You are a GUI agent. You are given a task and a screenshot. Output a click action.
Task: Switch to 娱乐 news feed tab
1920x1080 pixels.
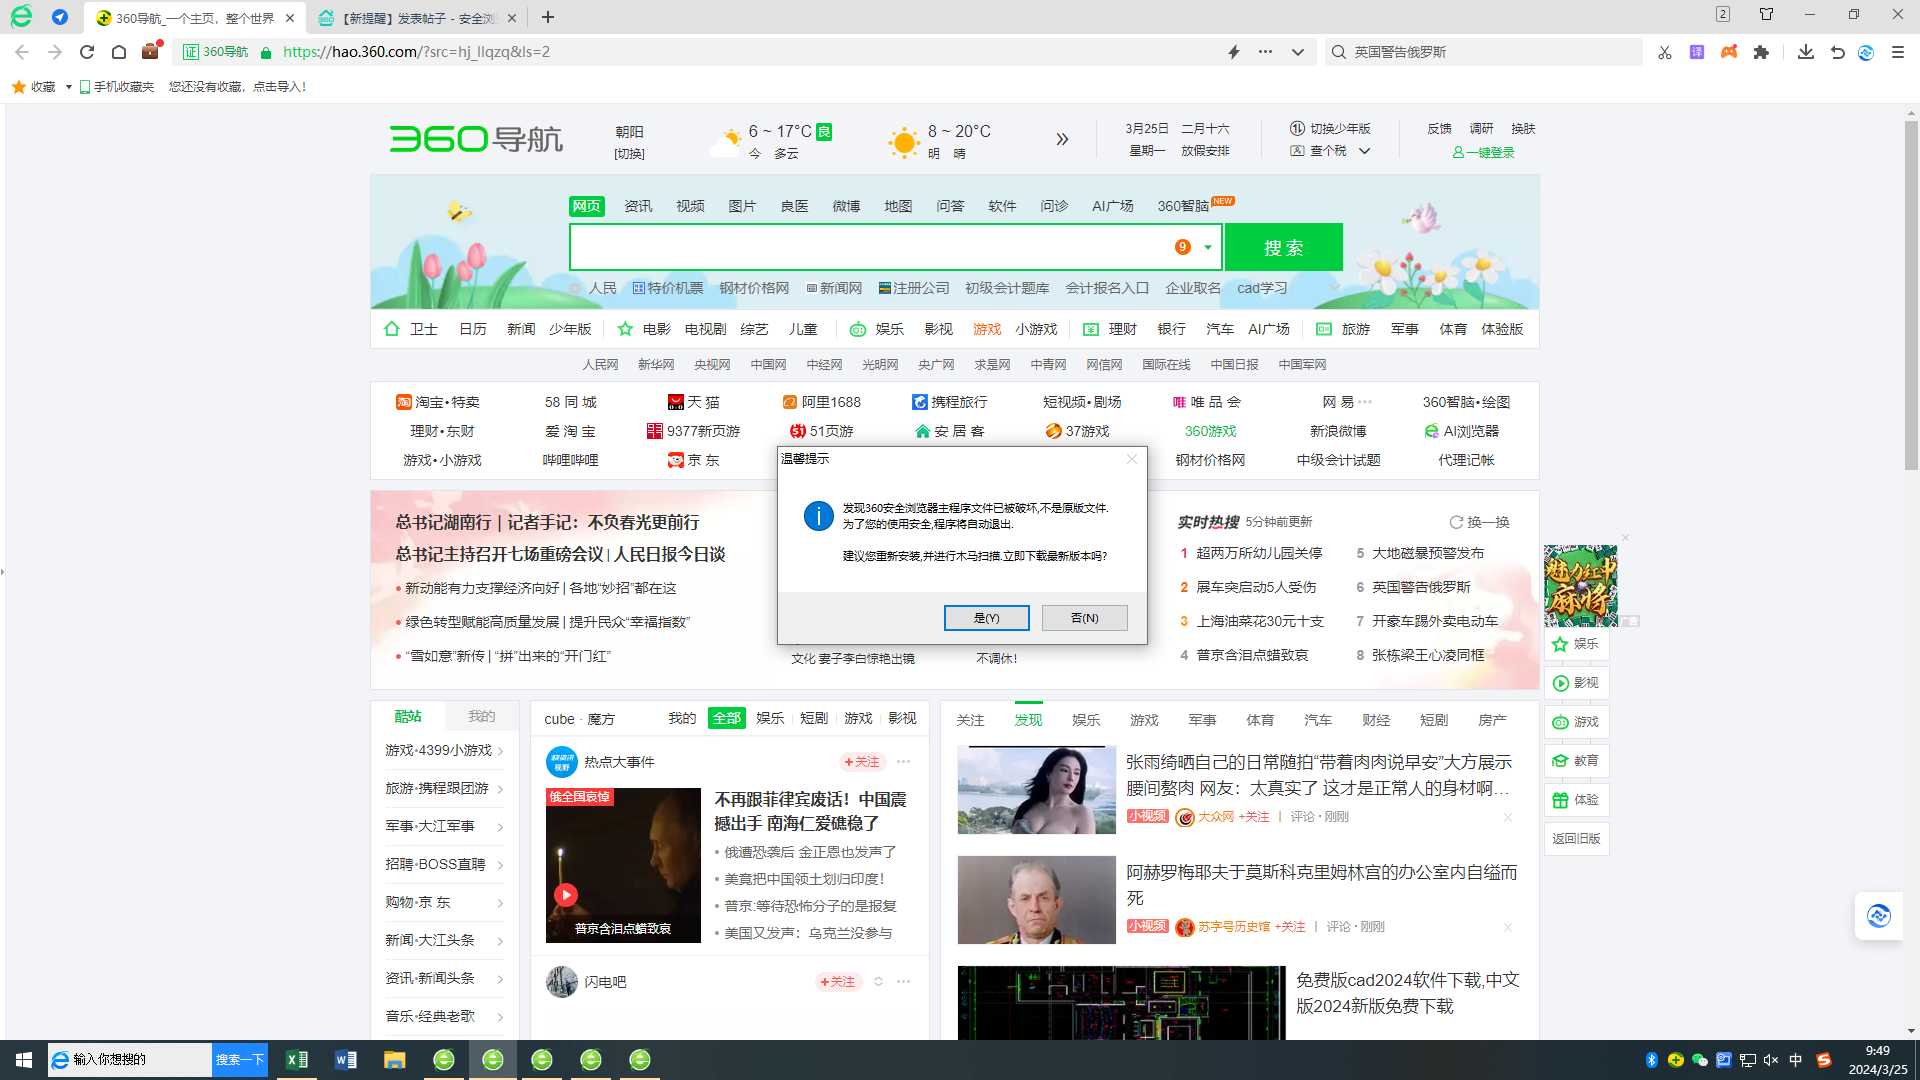(1086, 720)
